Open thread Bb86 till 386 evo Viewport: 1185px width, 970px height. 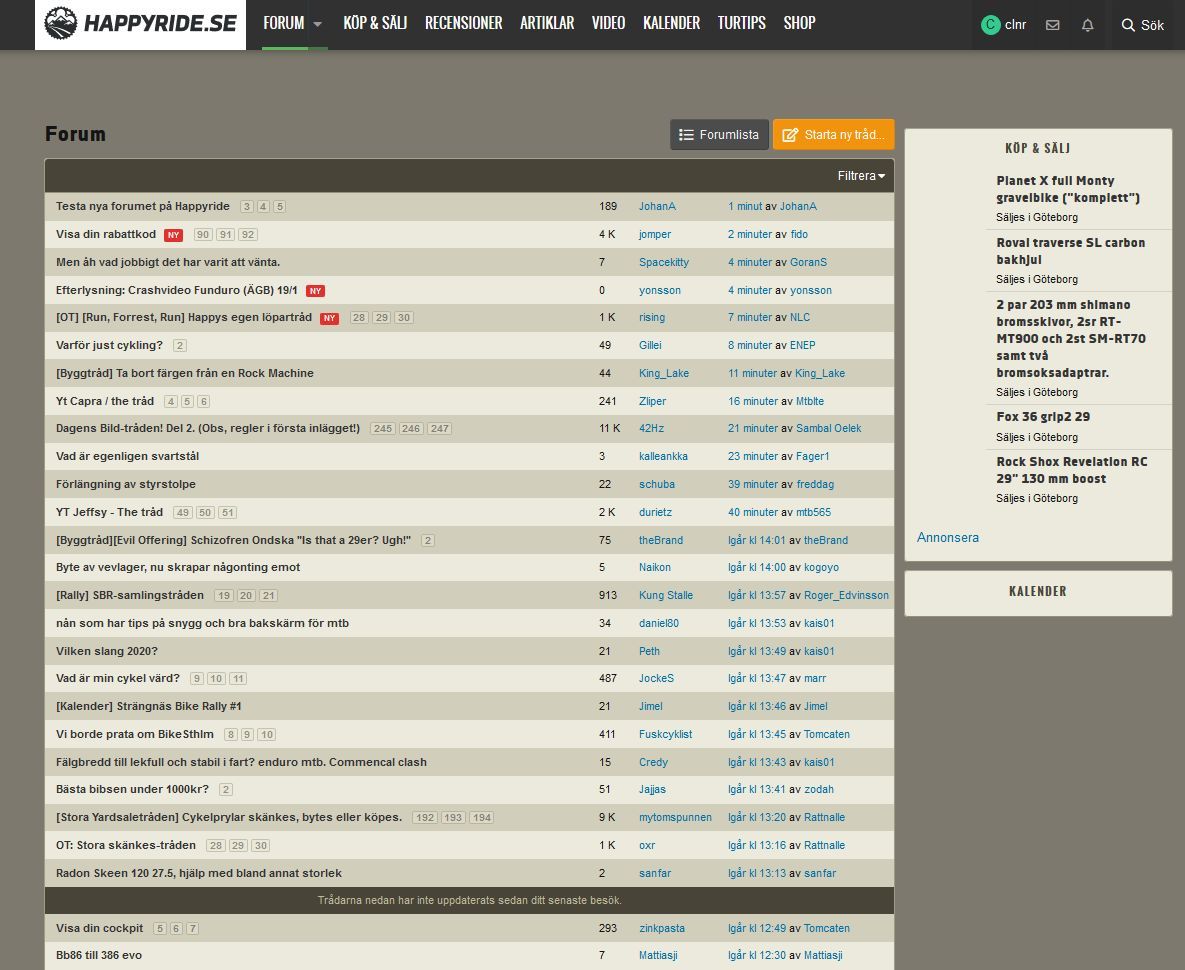tap(99, 956)
